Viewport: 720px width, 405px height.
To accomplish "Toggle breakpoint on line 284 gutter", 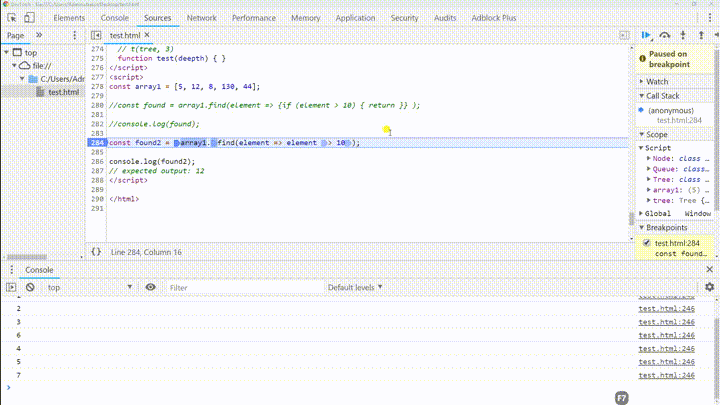I will (x=97, y=143).
